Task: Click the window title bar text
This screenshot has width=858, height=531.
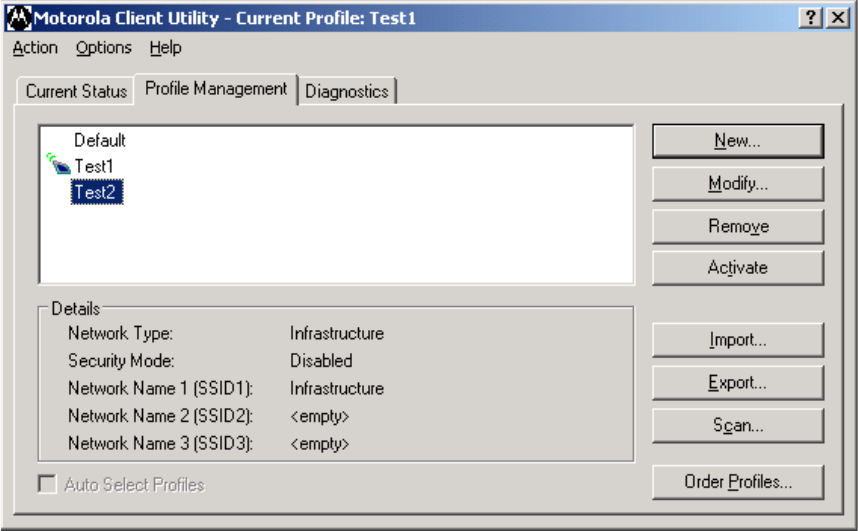Action: click(224, 18)
